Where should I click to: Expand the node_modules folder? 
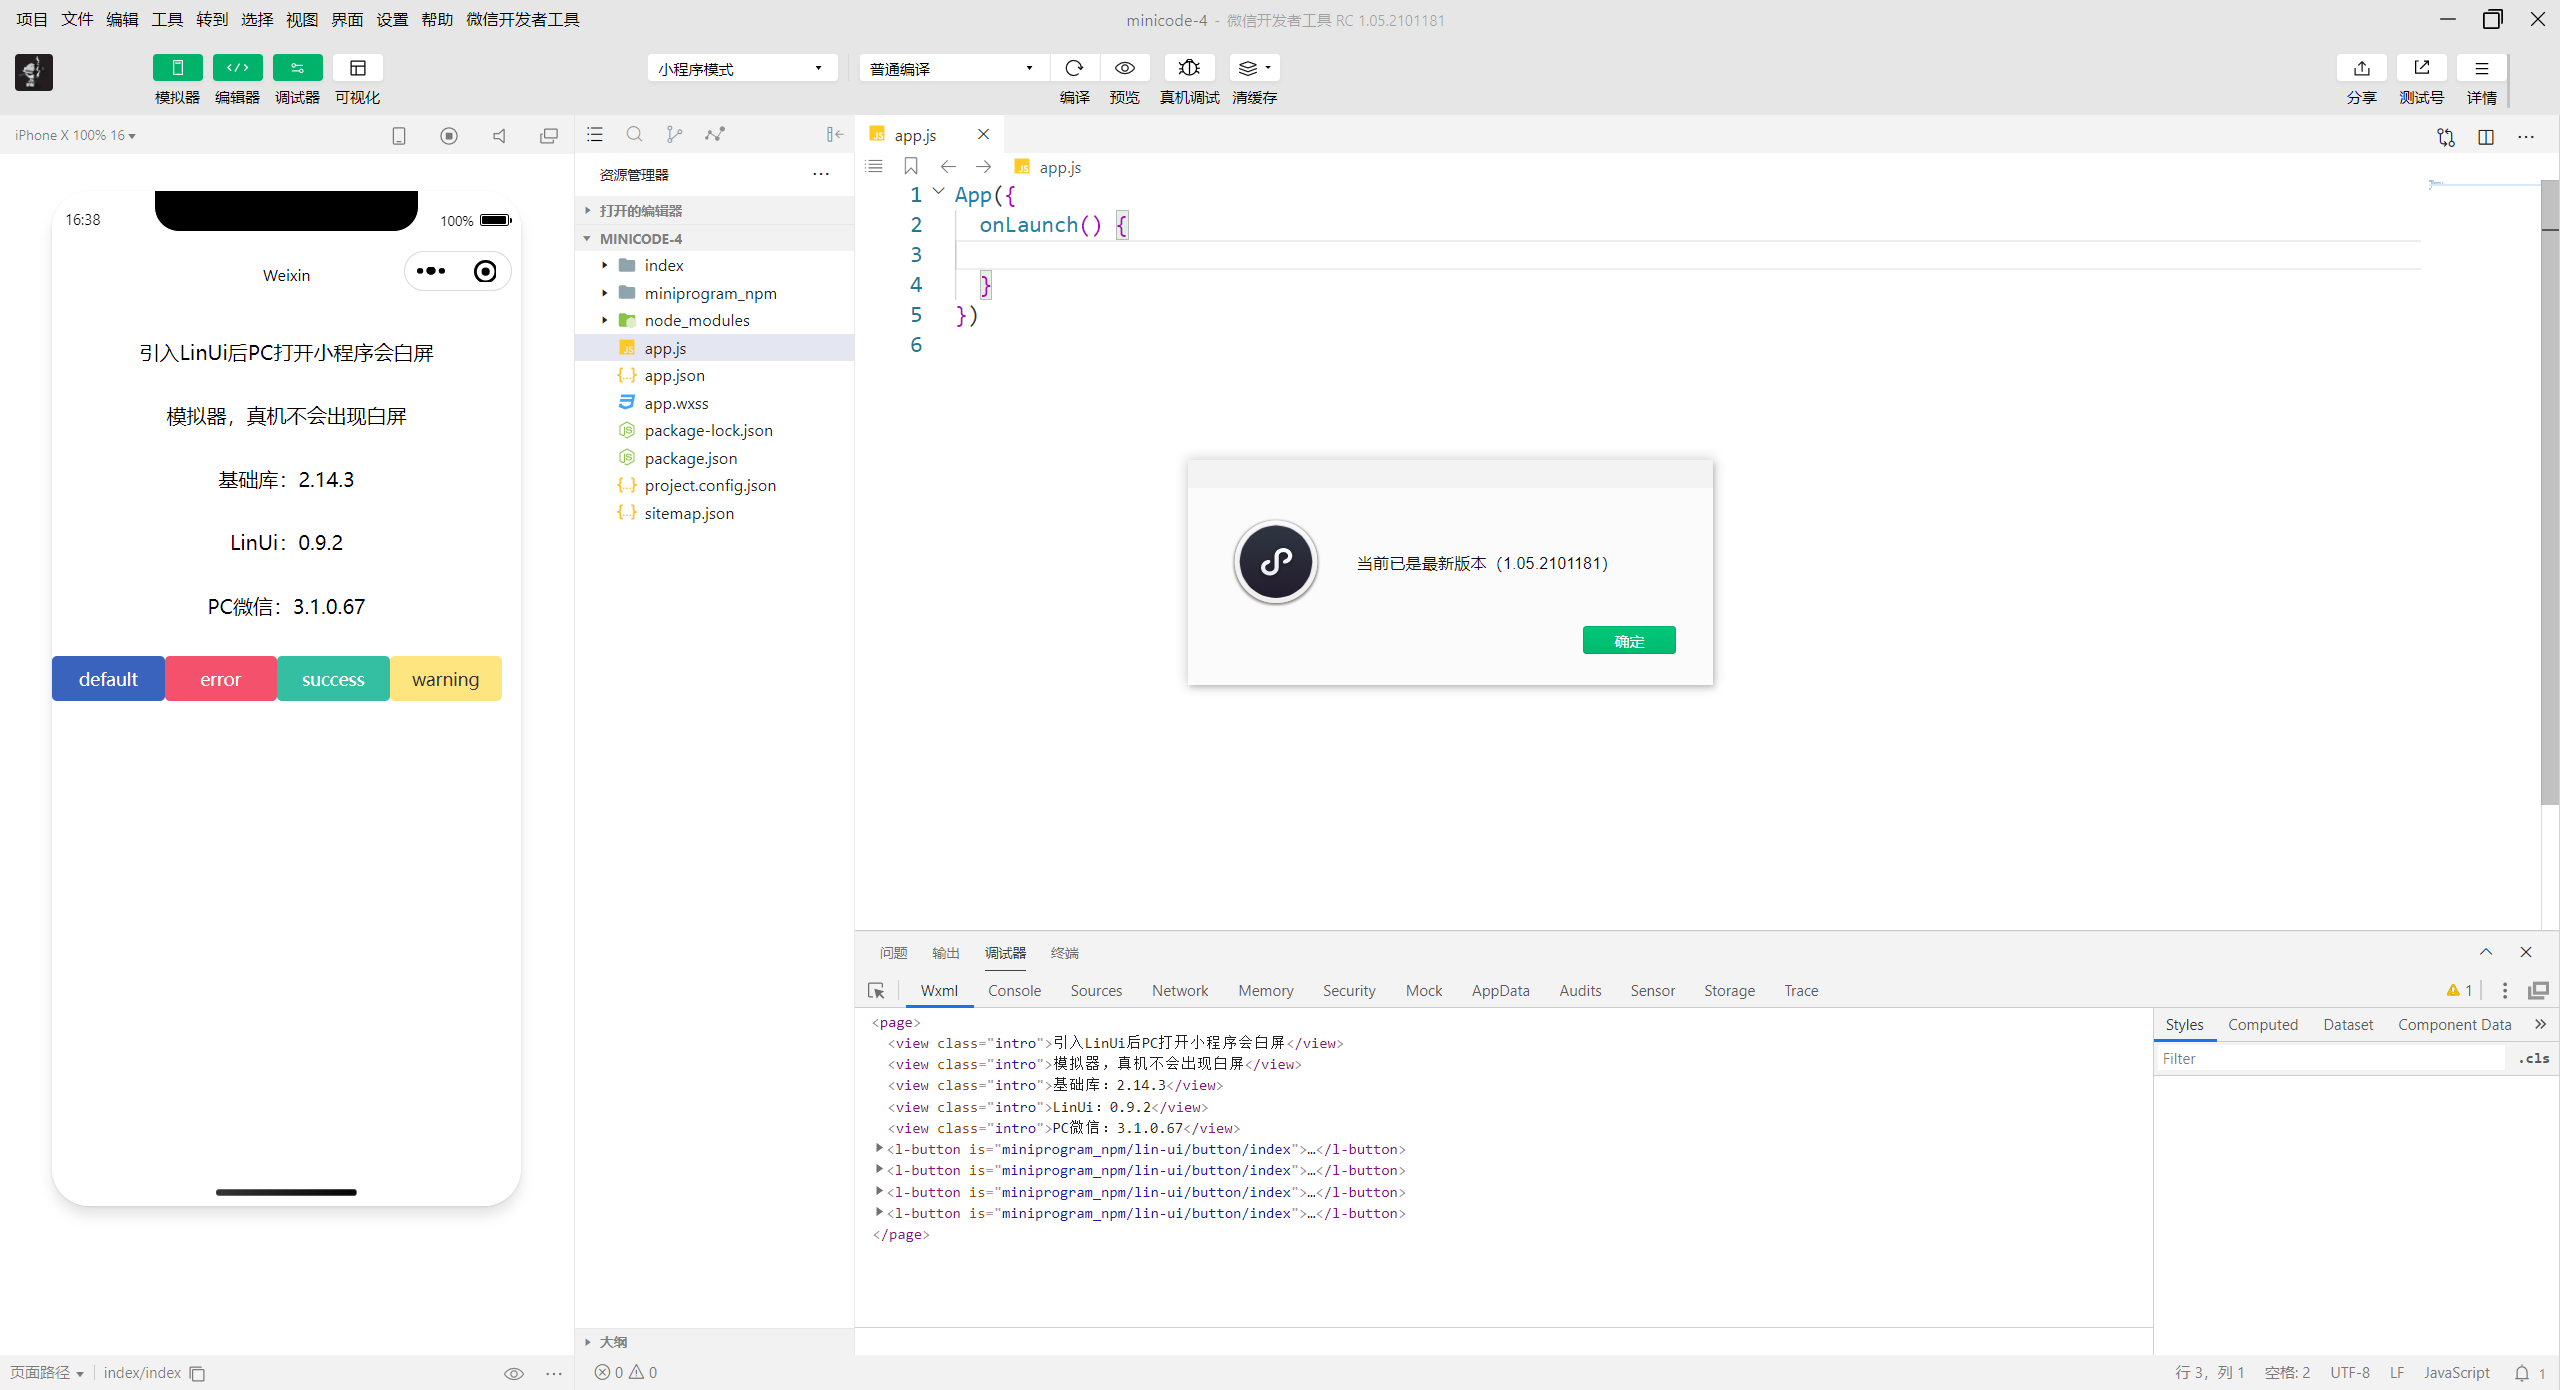coord(604,320)
